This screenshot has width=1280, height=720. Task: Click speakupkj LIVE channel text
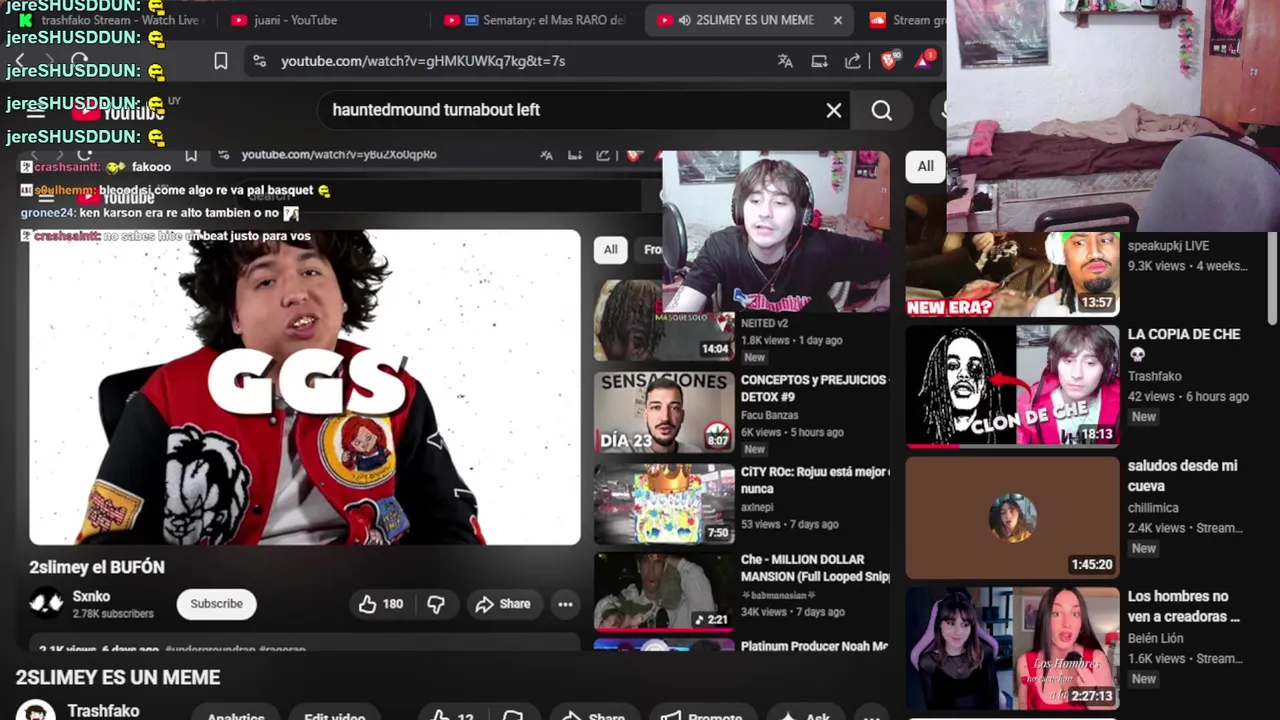[x=1169, y=246]
